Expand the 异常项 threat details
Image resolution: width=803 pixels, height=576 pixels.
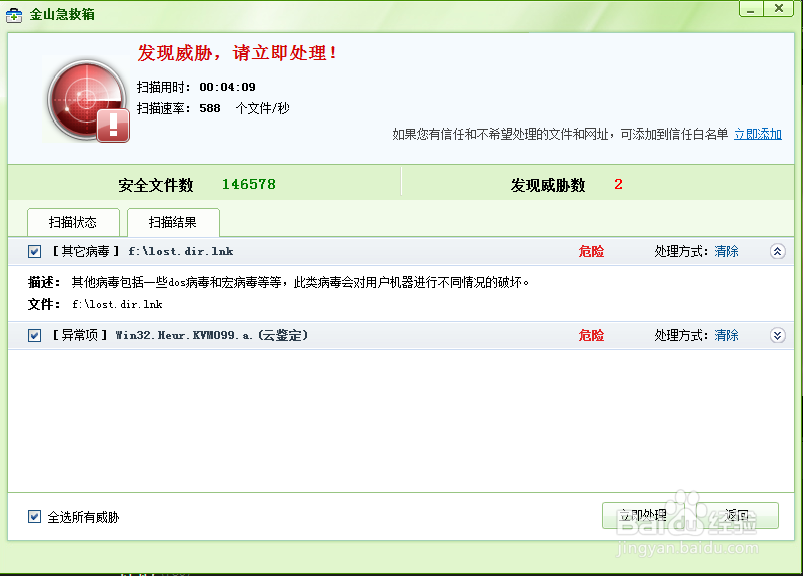click(x=777, y=335)
